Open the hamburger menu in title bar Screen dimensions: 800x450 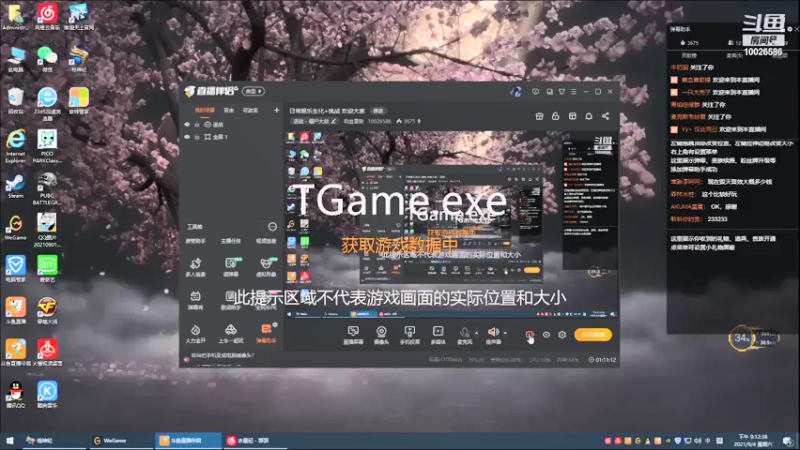[x=573, y=92]
